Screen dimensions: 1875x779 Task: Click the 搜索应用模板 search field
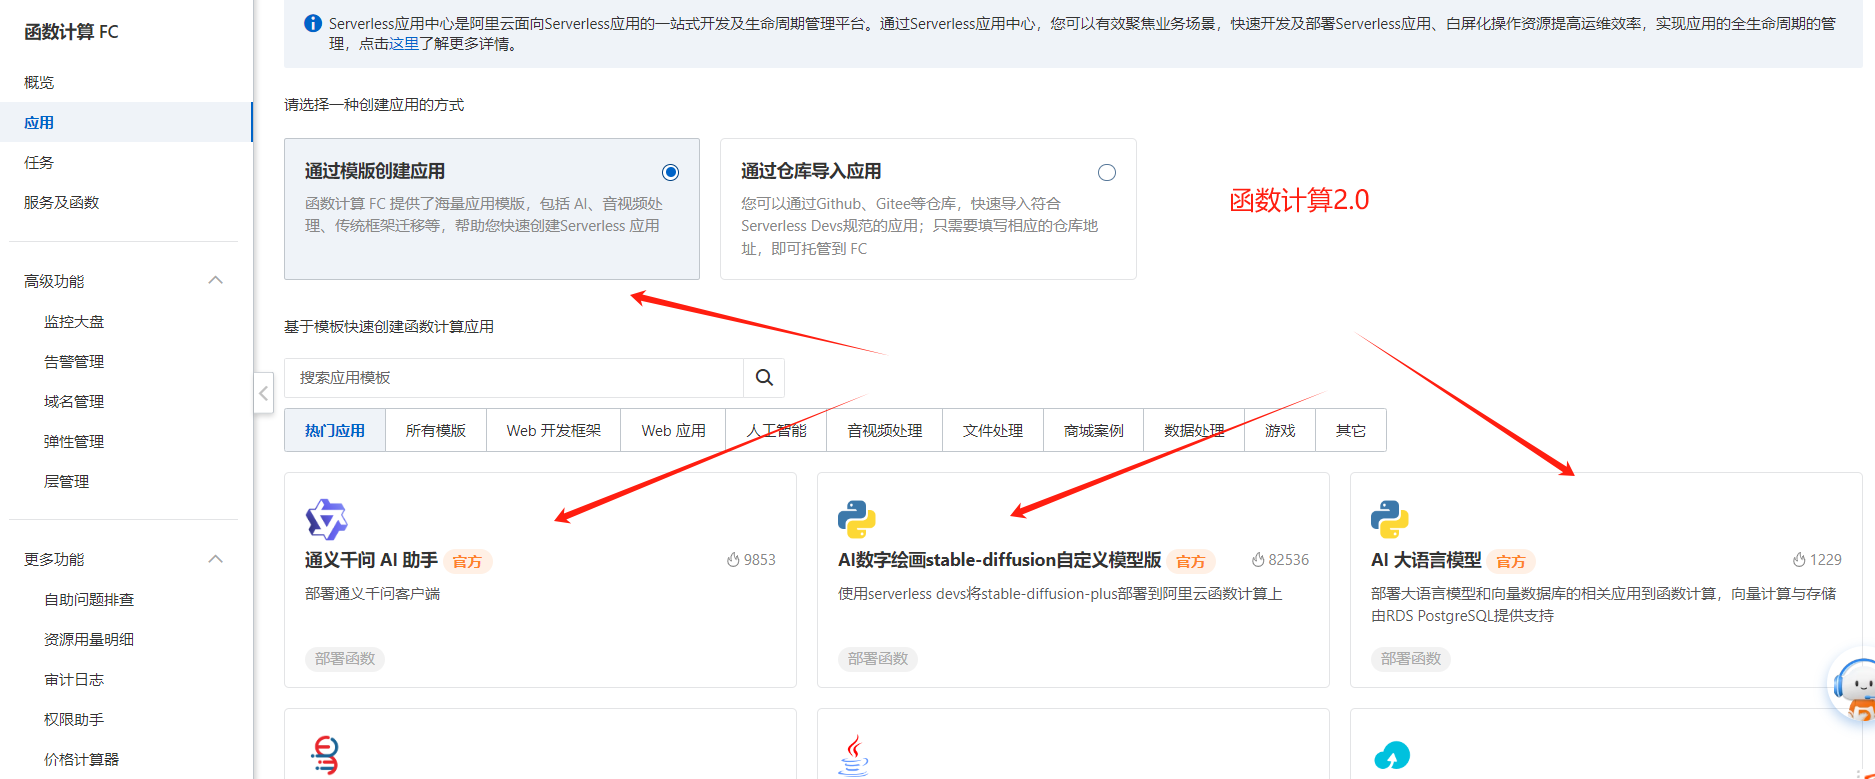click(x=514, y=377)
